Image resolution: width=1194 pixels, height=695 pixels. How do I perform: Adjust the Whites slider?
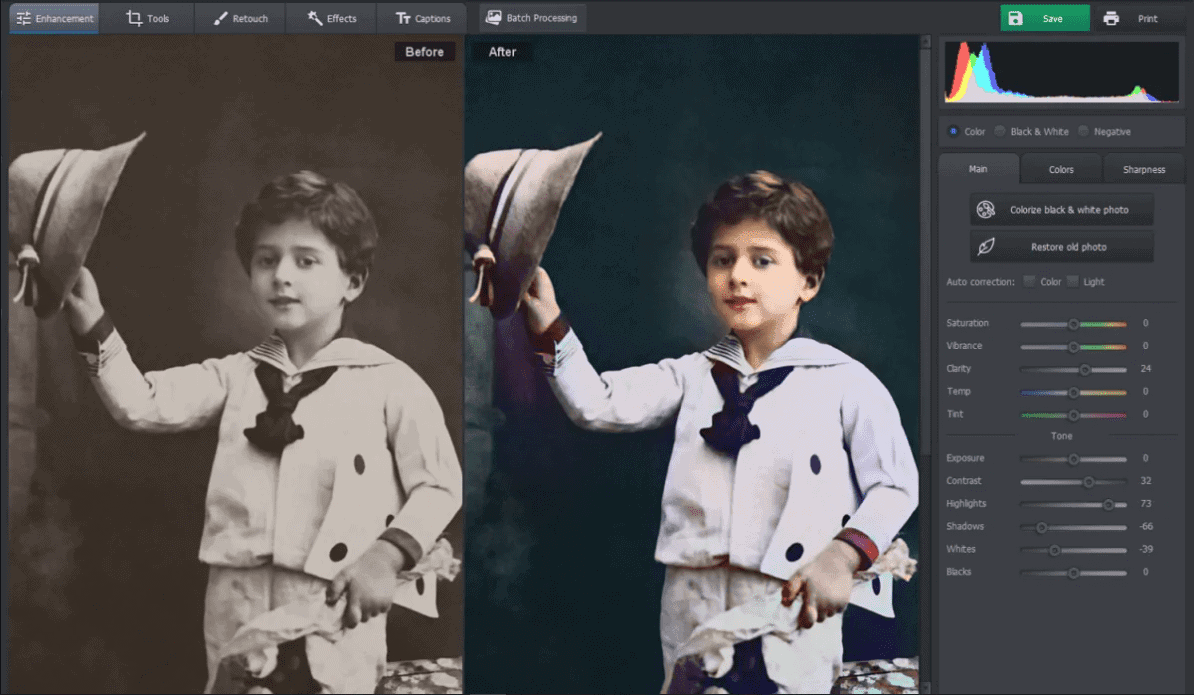point(1073,550)
